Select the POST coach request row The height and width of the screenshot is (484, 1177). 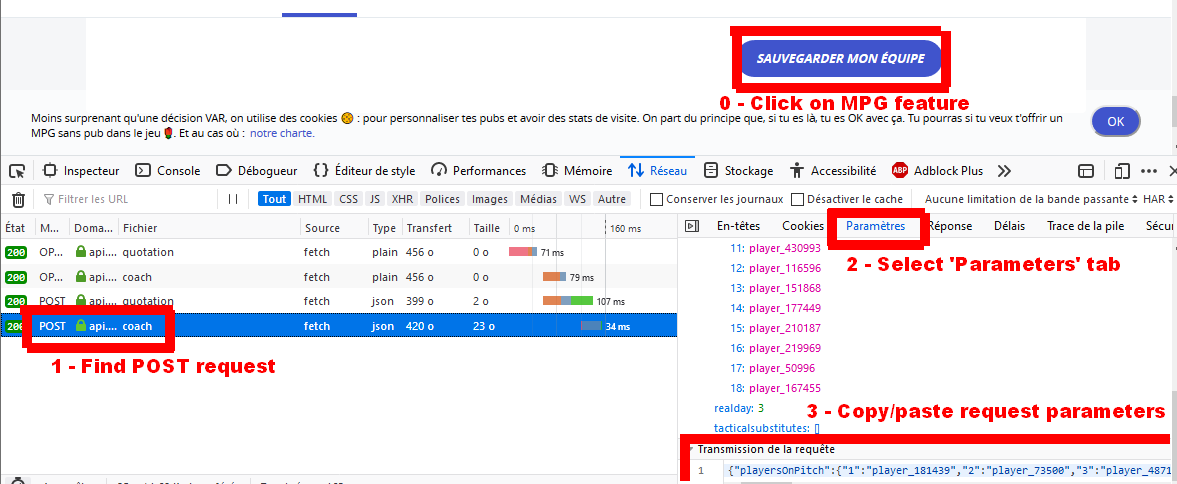[339, 326]
